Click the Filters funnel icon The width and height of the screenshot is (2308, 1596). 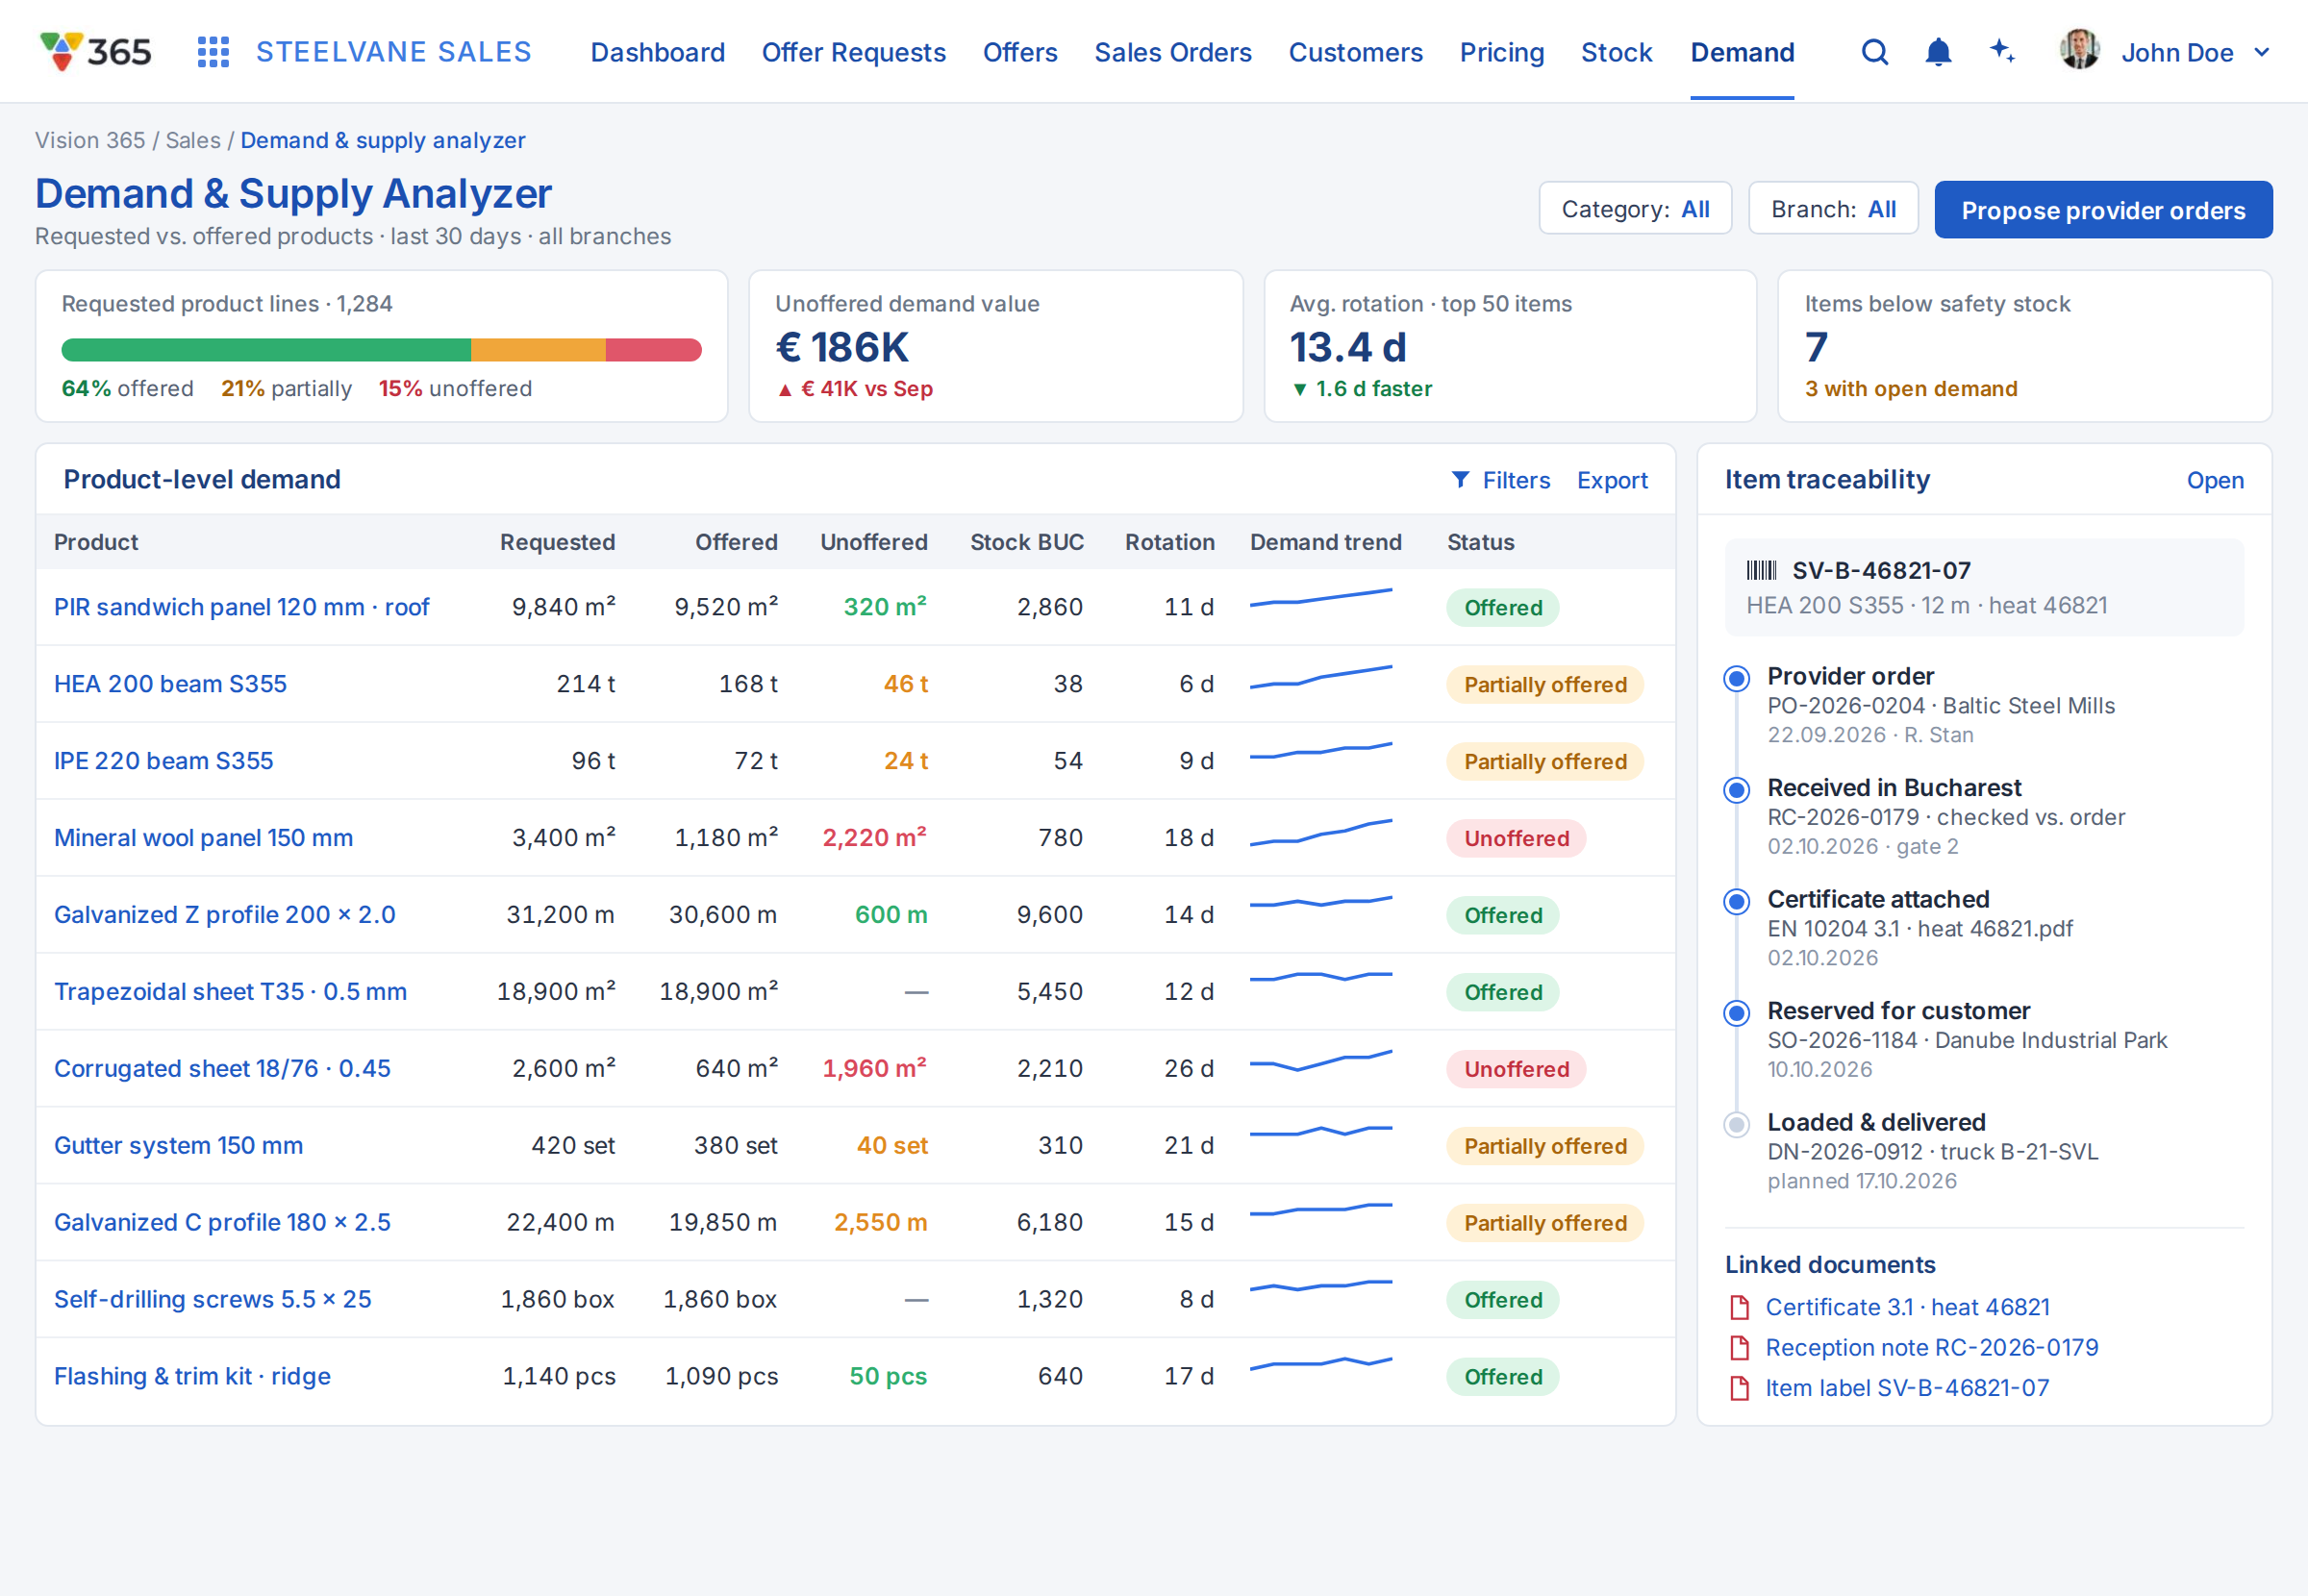[x=1460, y=480]
